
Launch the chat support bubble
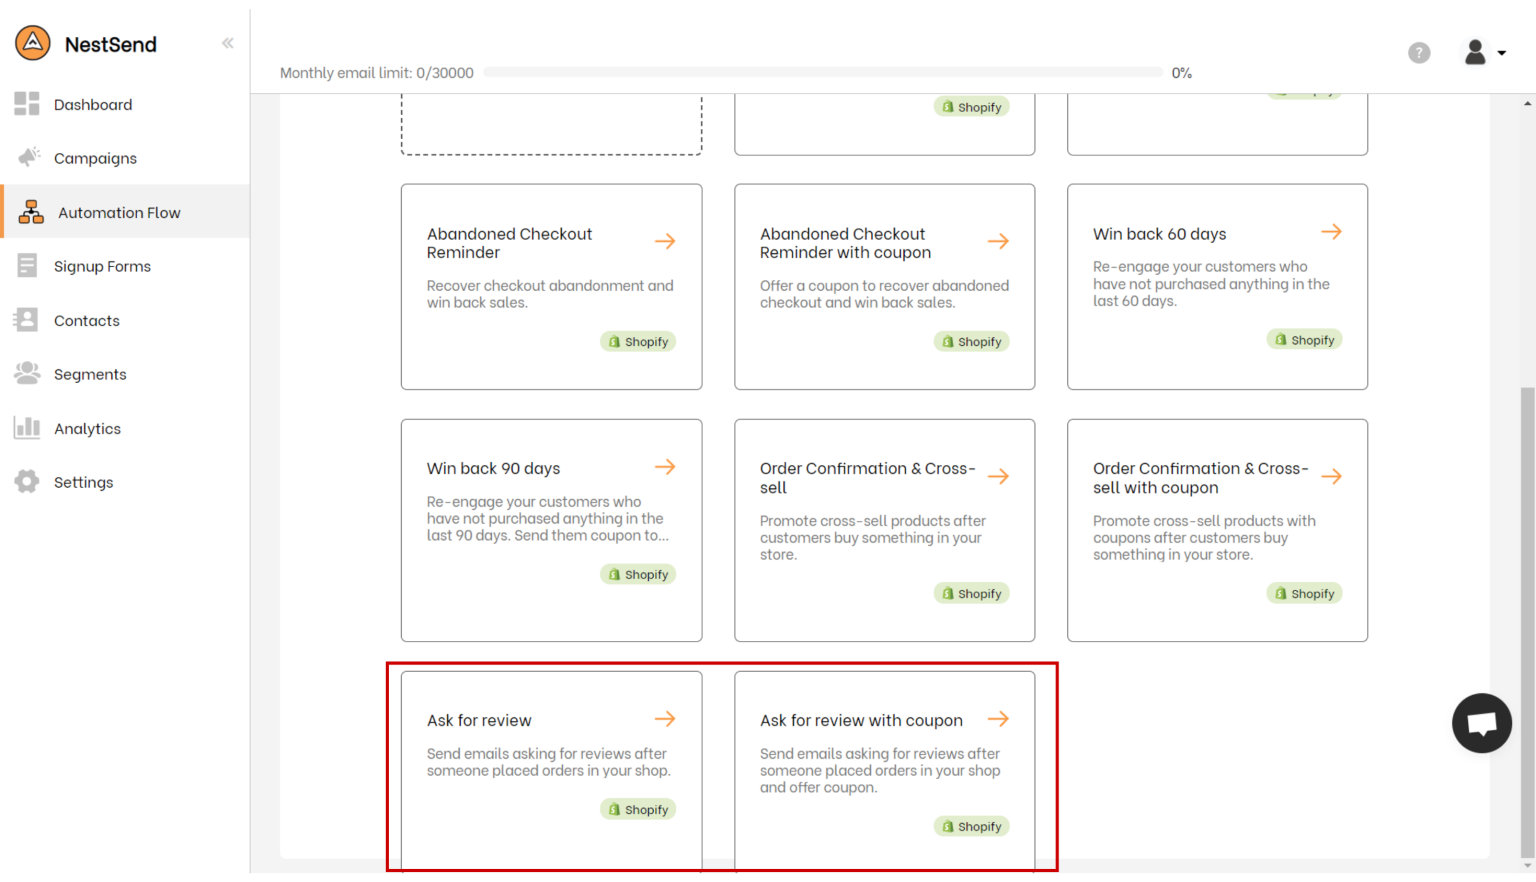(x=1481, y=723)
